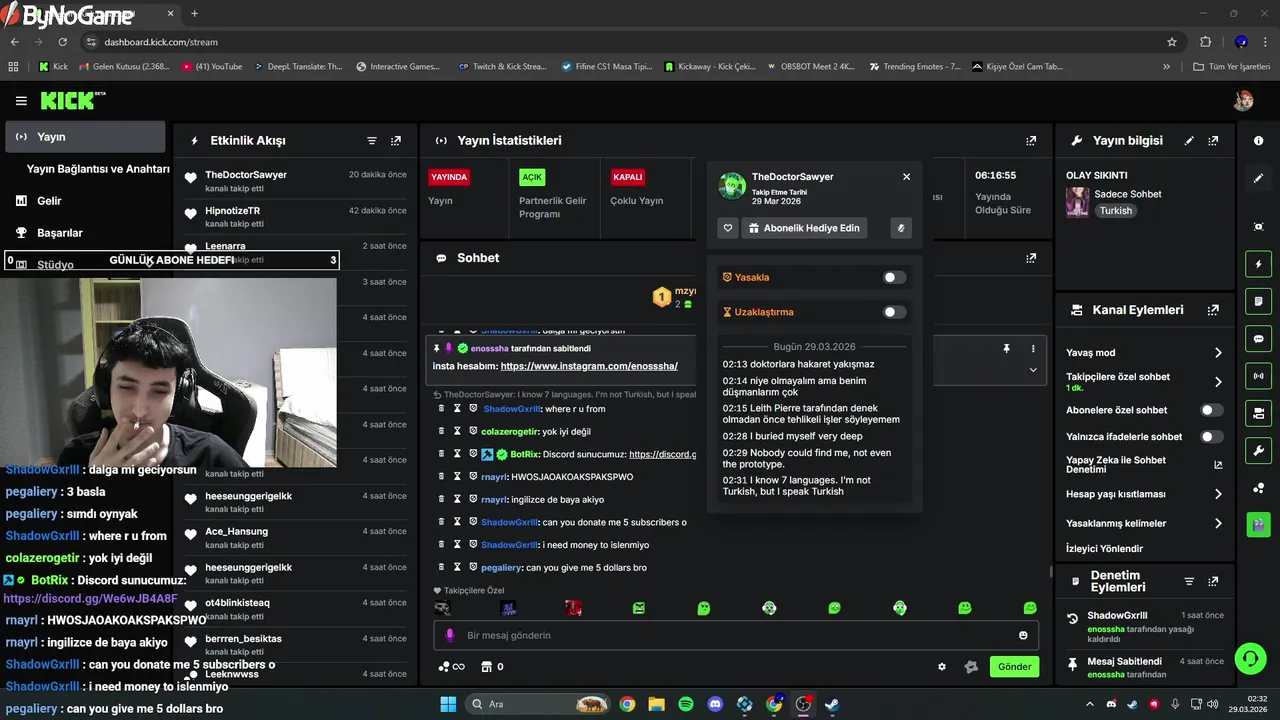Expand Hesap yaşı kısıtlaması settings
This screenshot has height=720, width=1280.
1218,494
